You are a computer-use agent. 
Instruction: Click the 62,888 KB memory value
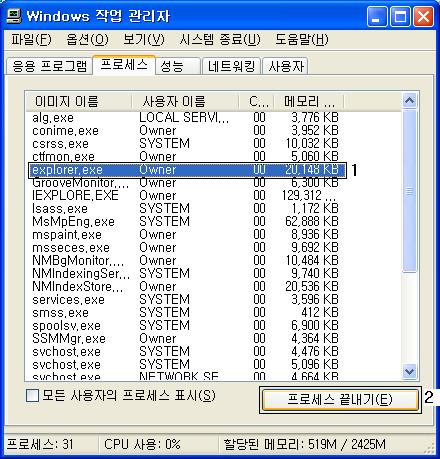[312, 222]
